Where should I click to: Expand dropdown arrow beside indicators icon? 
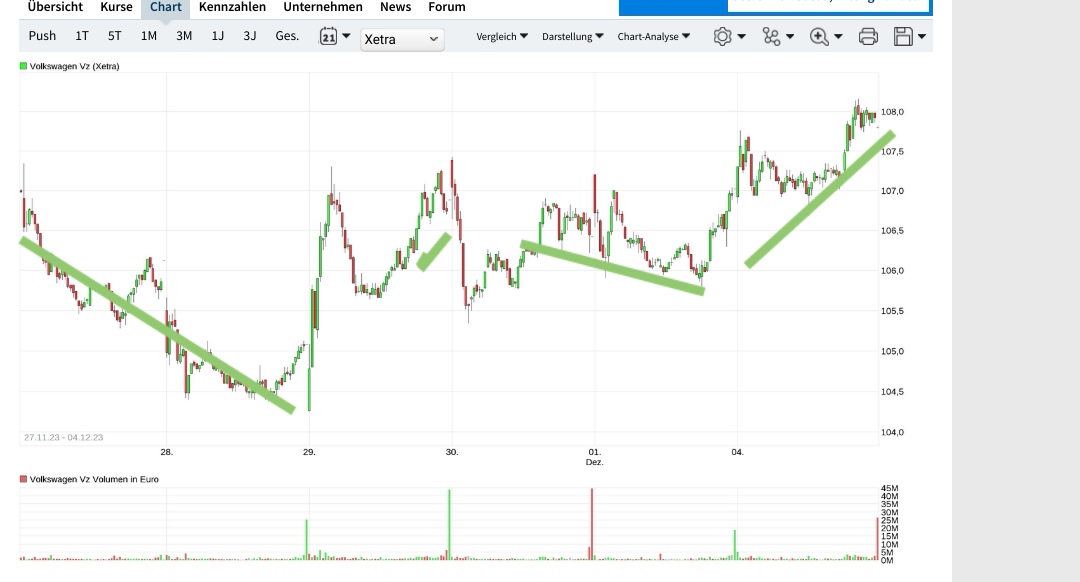click(790, 37)
